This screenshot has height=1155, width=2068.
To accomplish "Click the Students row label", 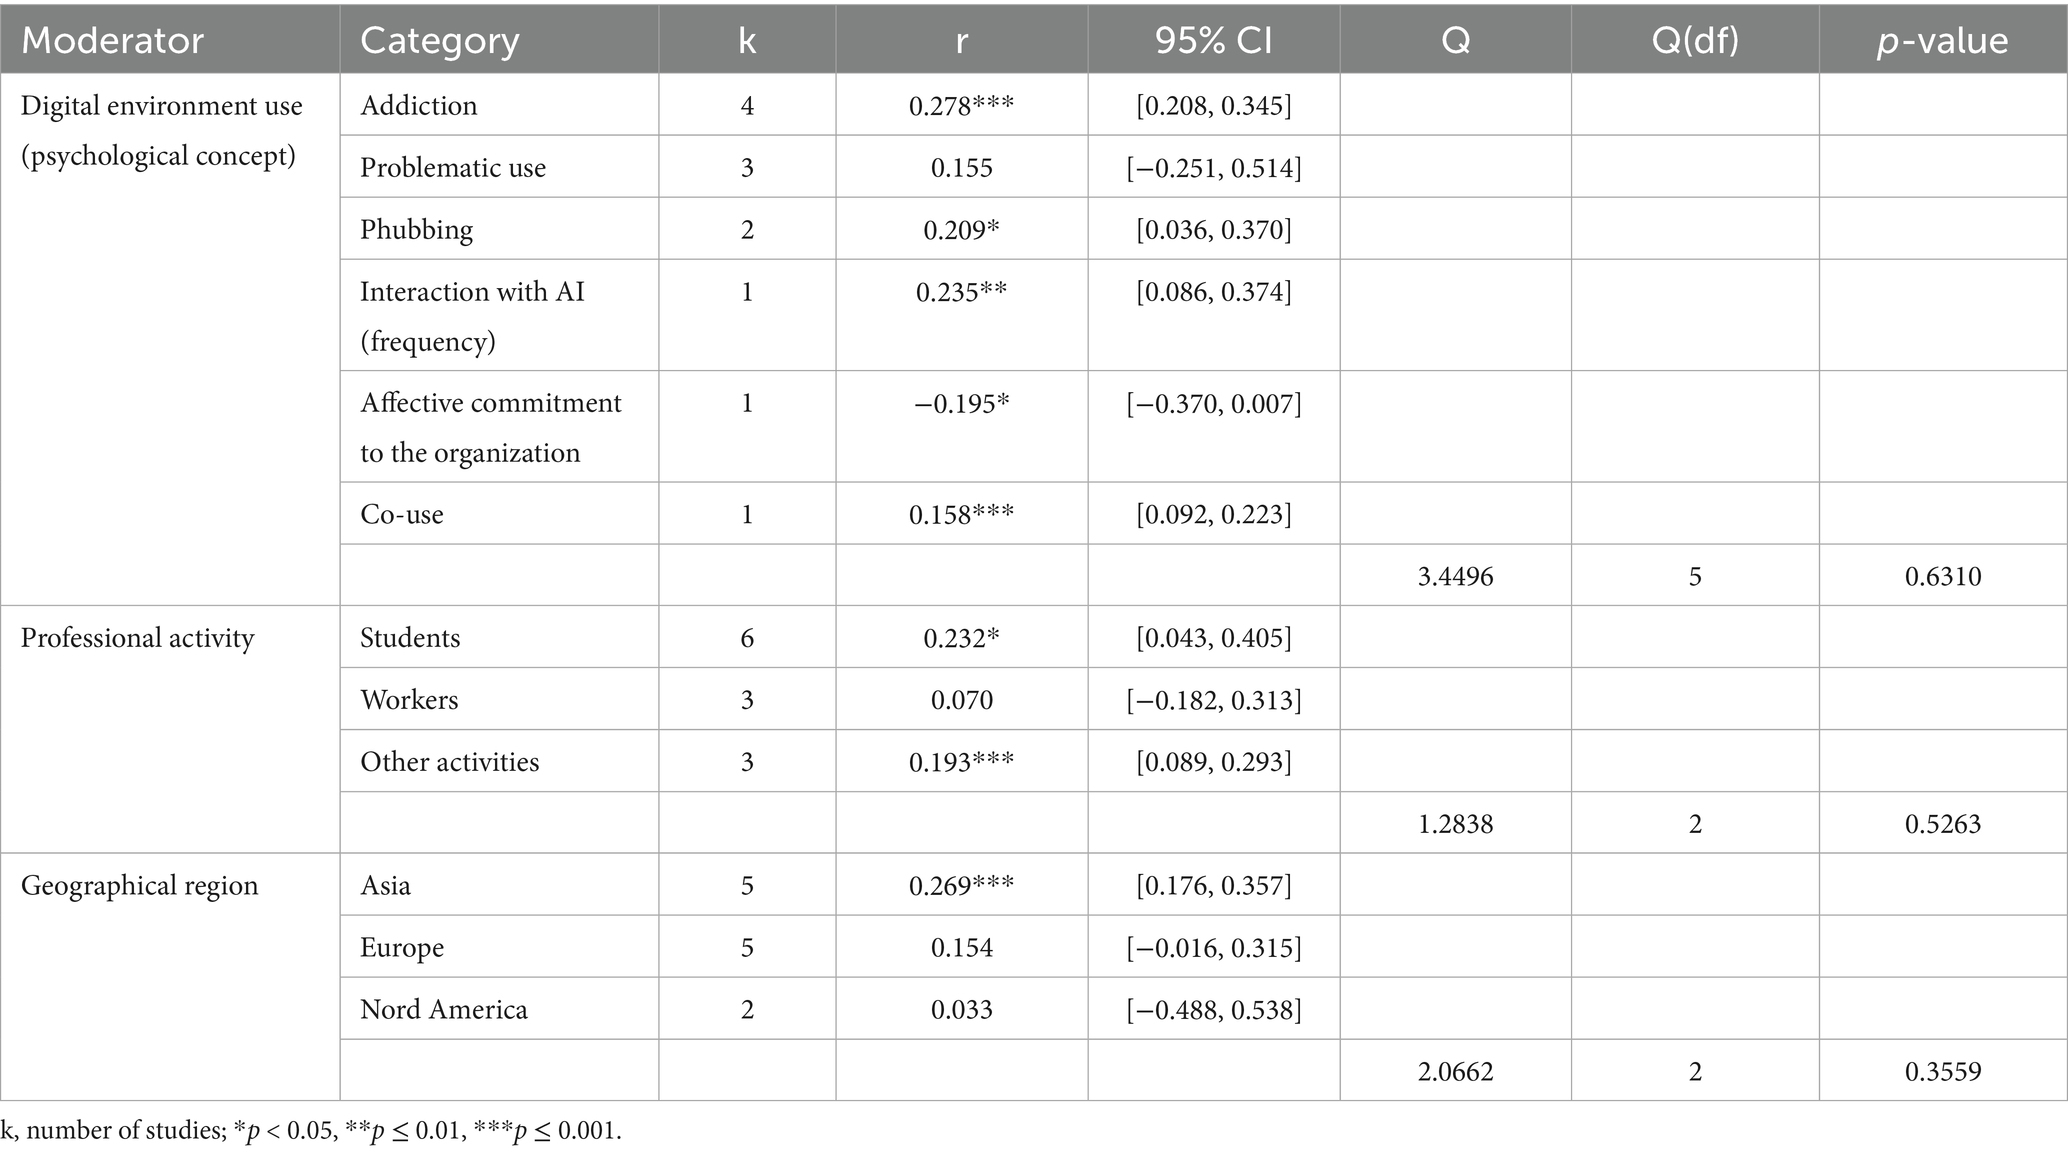I will tap(410, 638).
